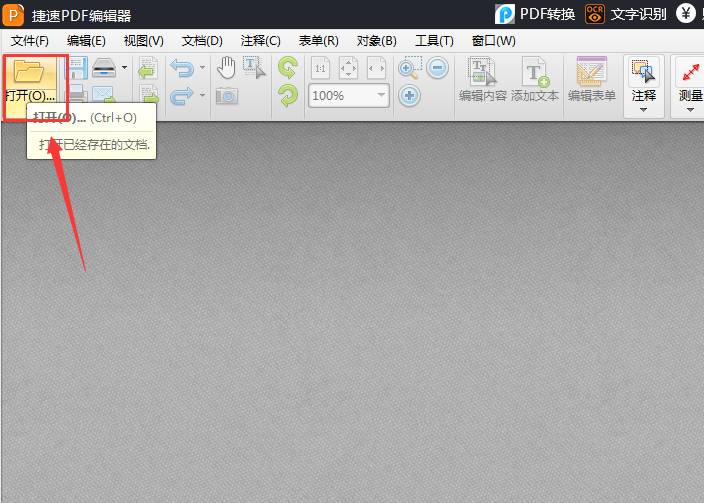This screenshot has height=503, width=704.
Task: Open the 测量 measure dropdown button
Action: [x=689, y=86]
